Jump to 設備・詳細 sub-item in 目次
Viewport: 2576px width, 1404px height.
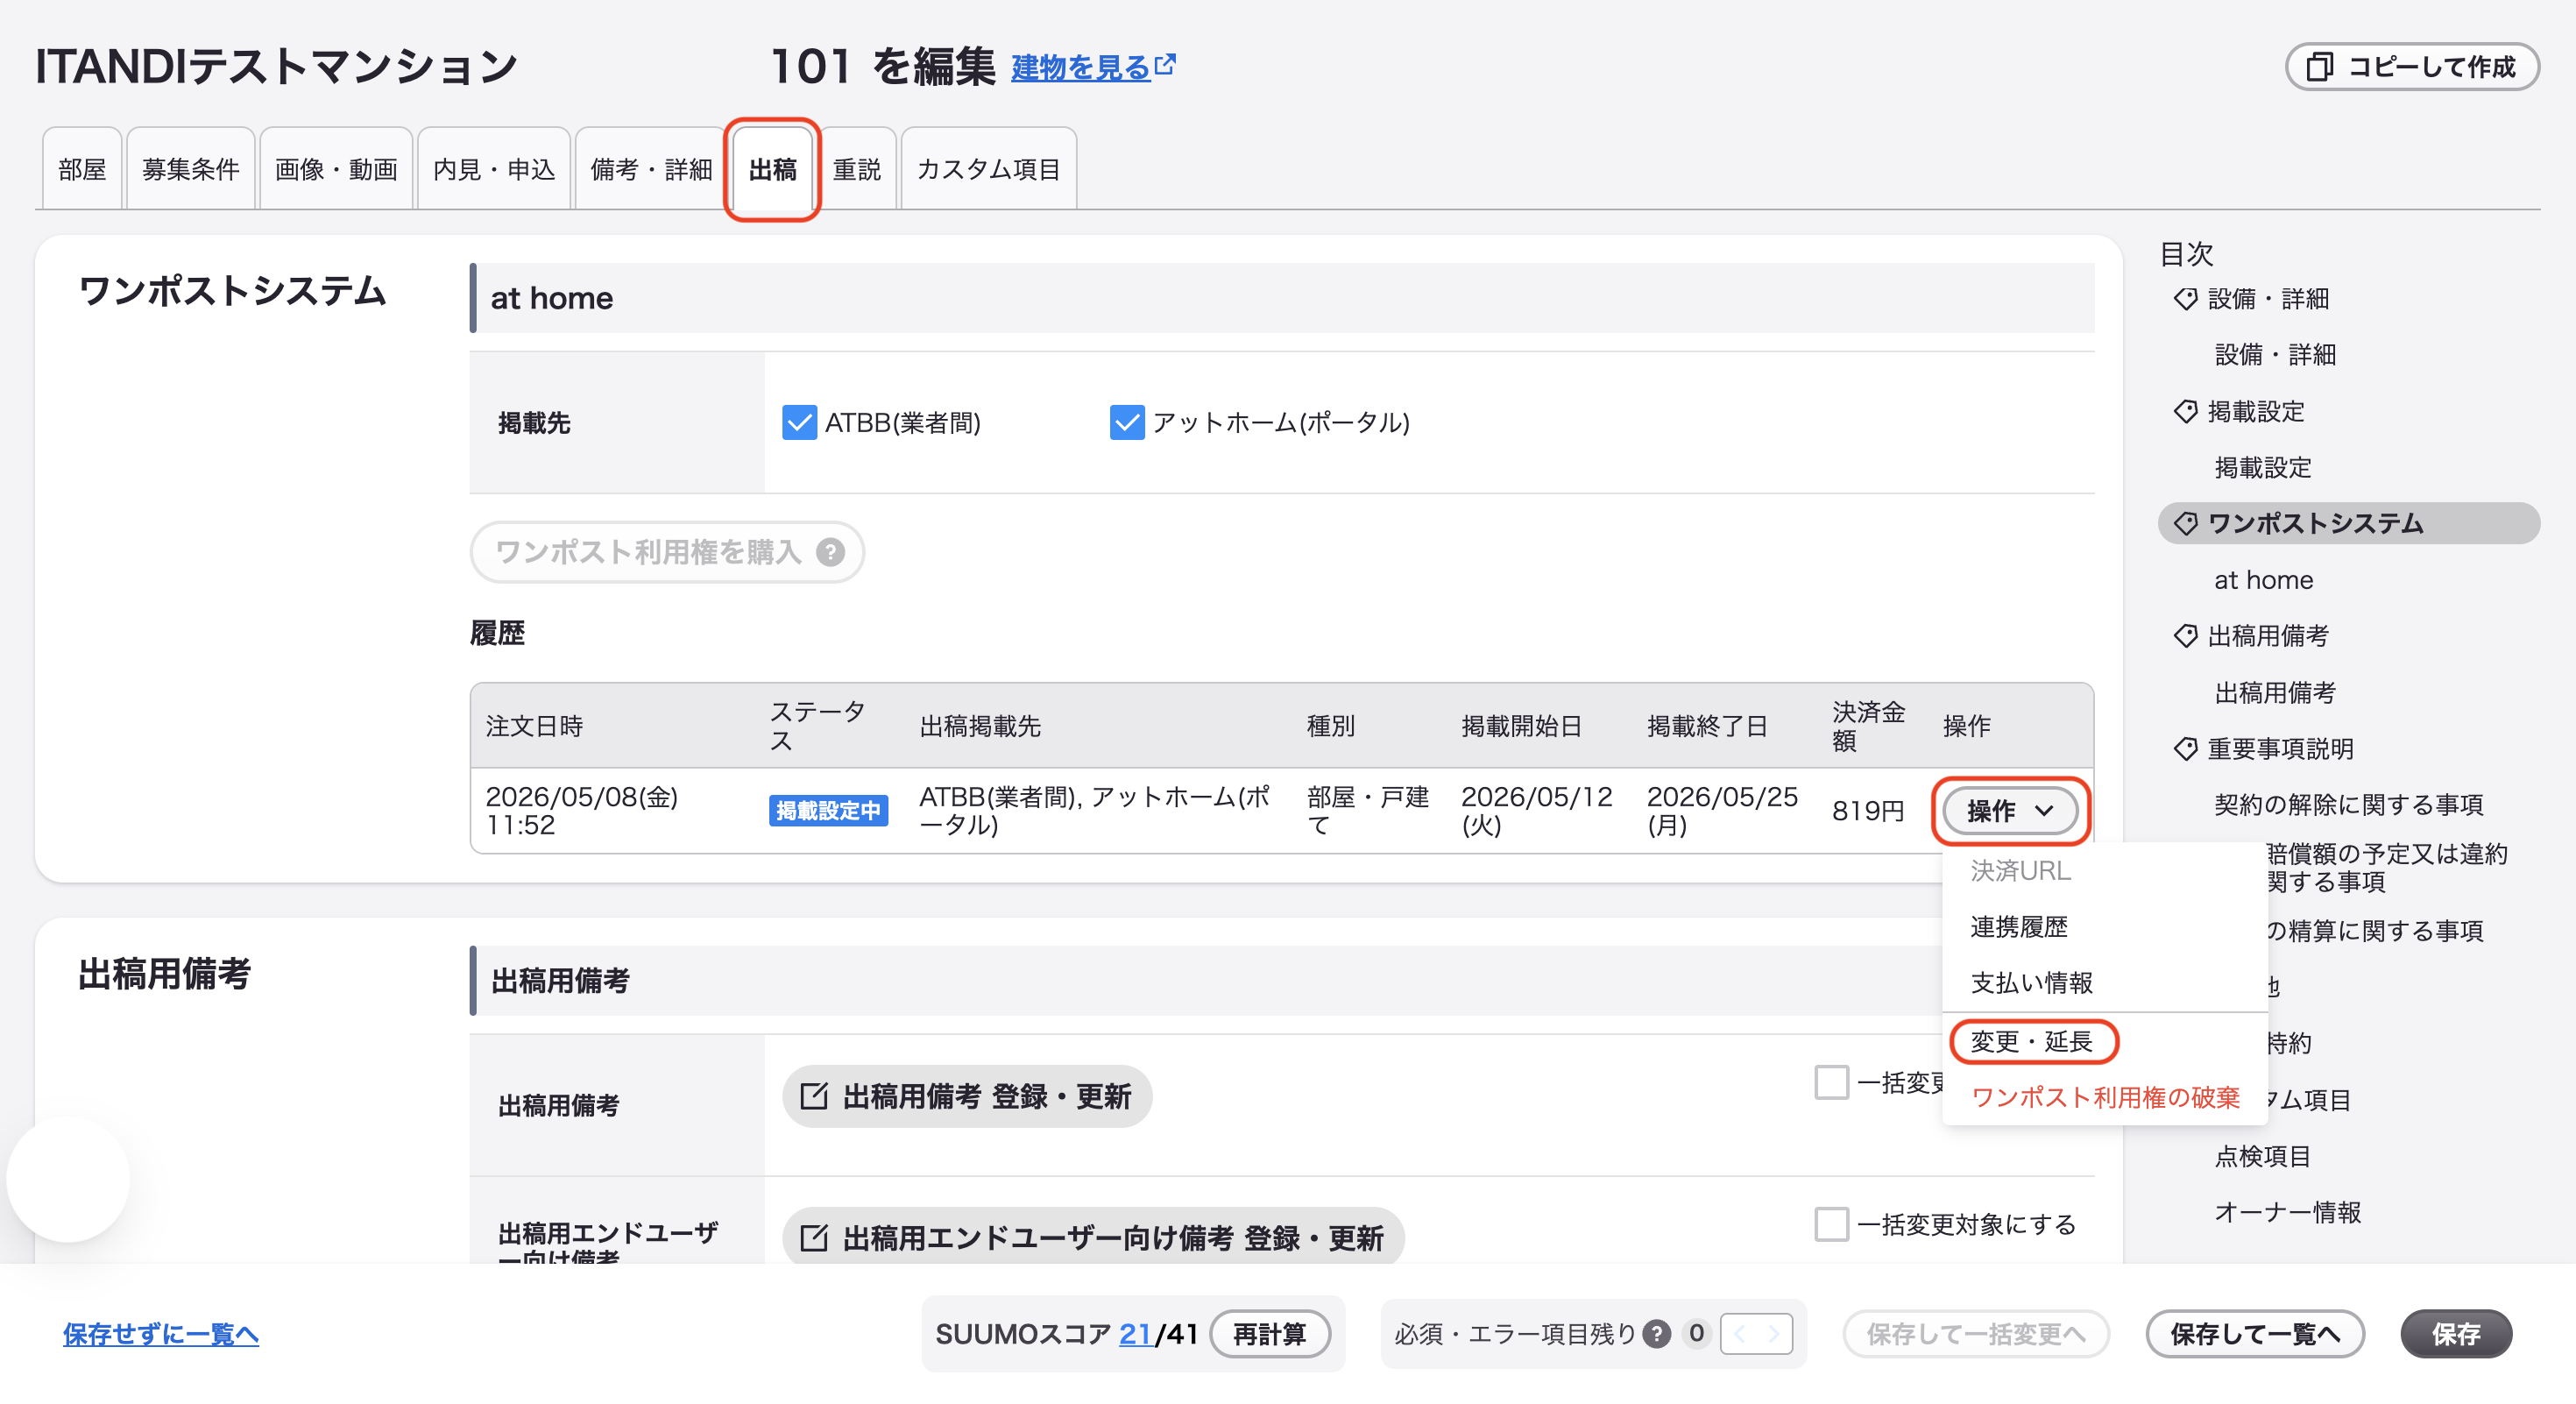click(x=2275, y=355)
